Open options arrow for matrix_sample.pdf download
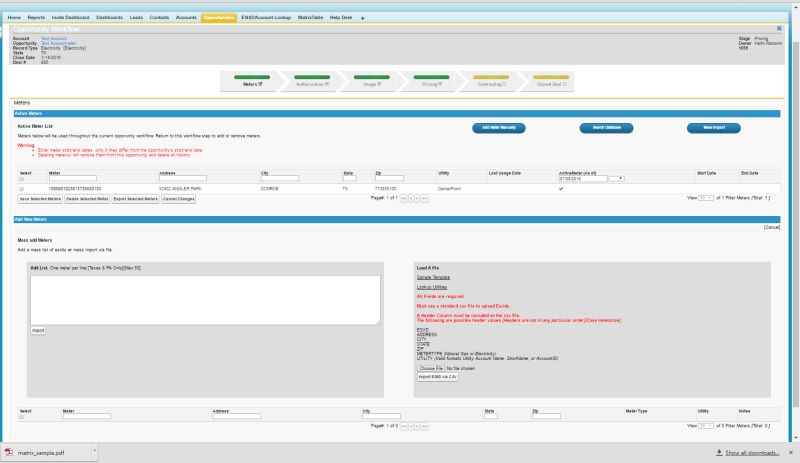This screenshot has width=800, height=463. point(94,451)
